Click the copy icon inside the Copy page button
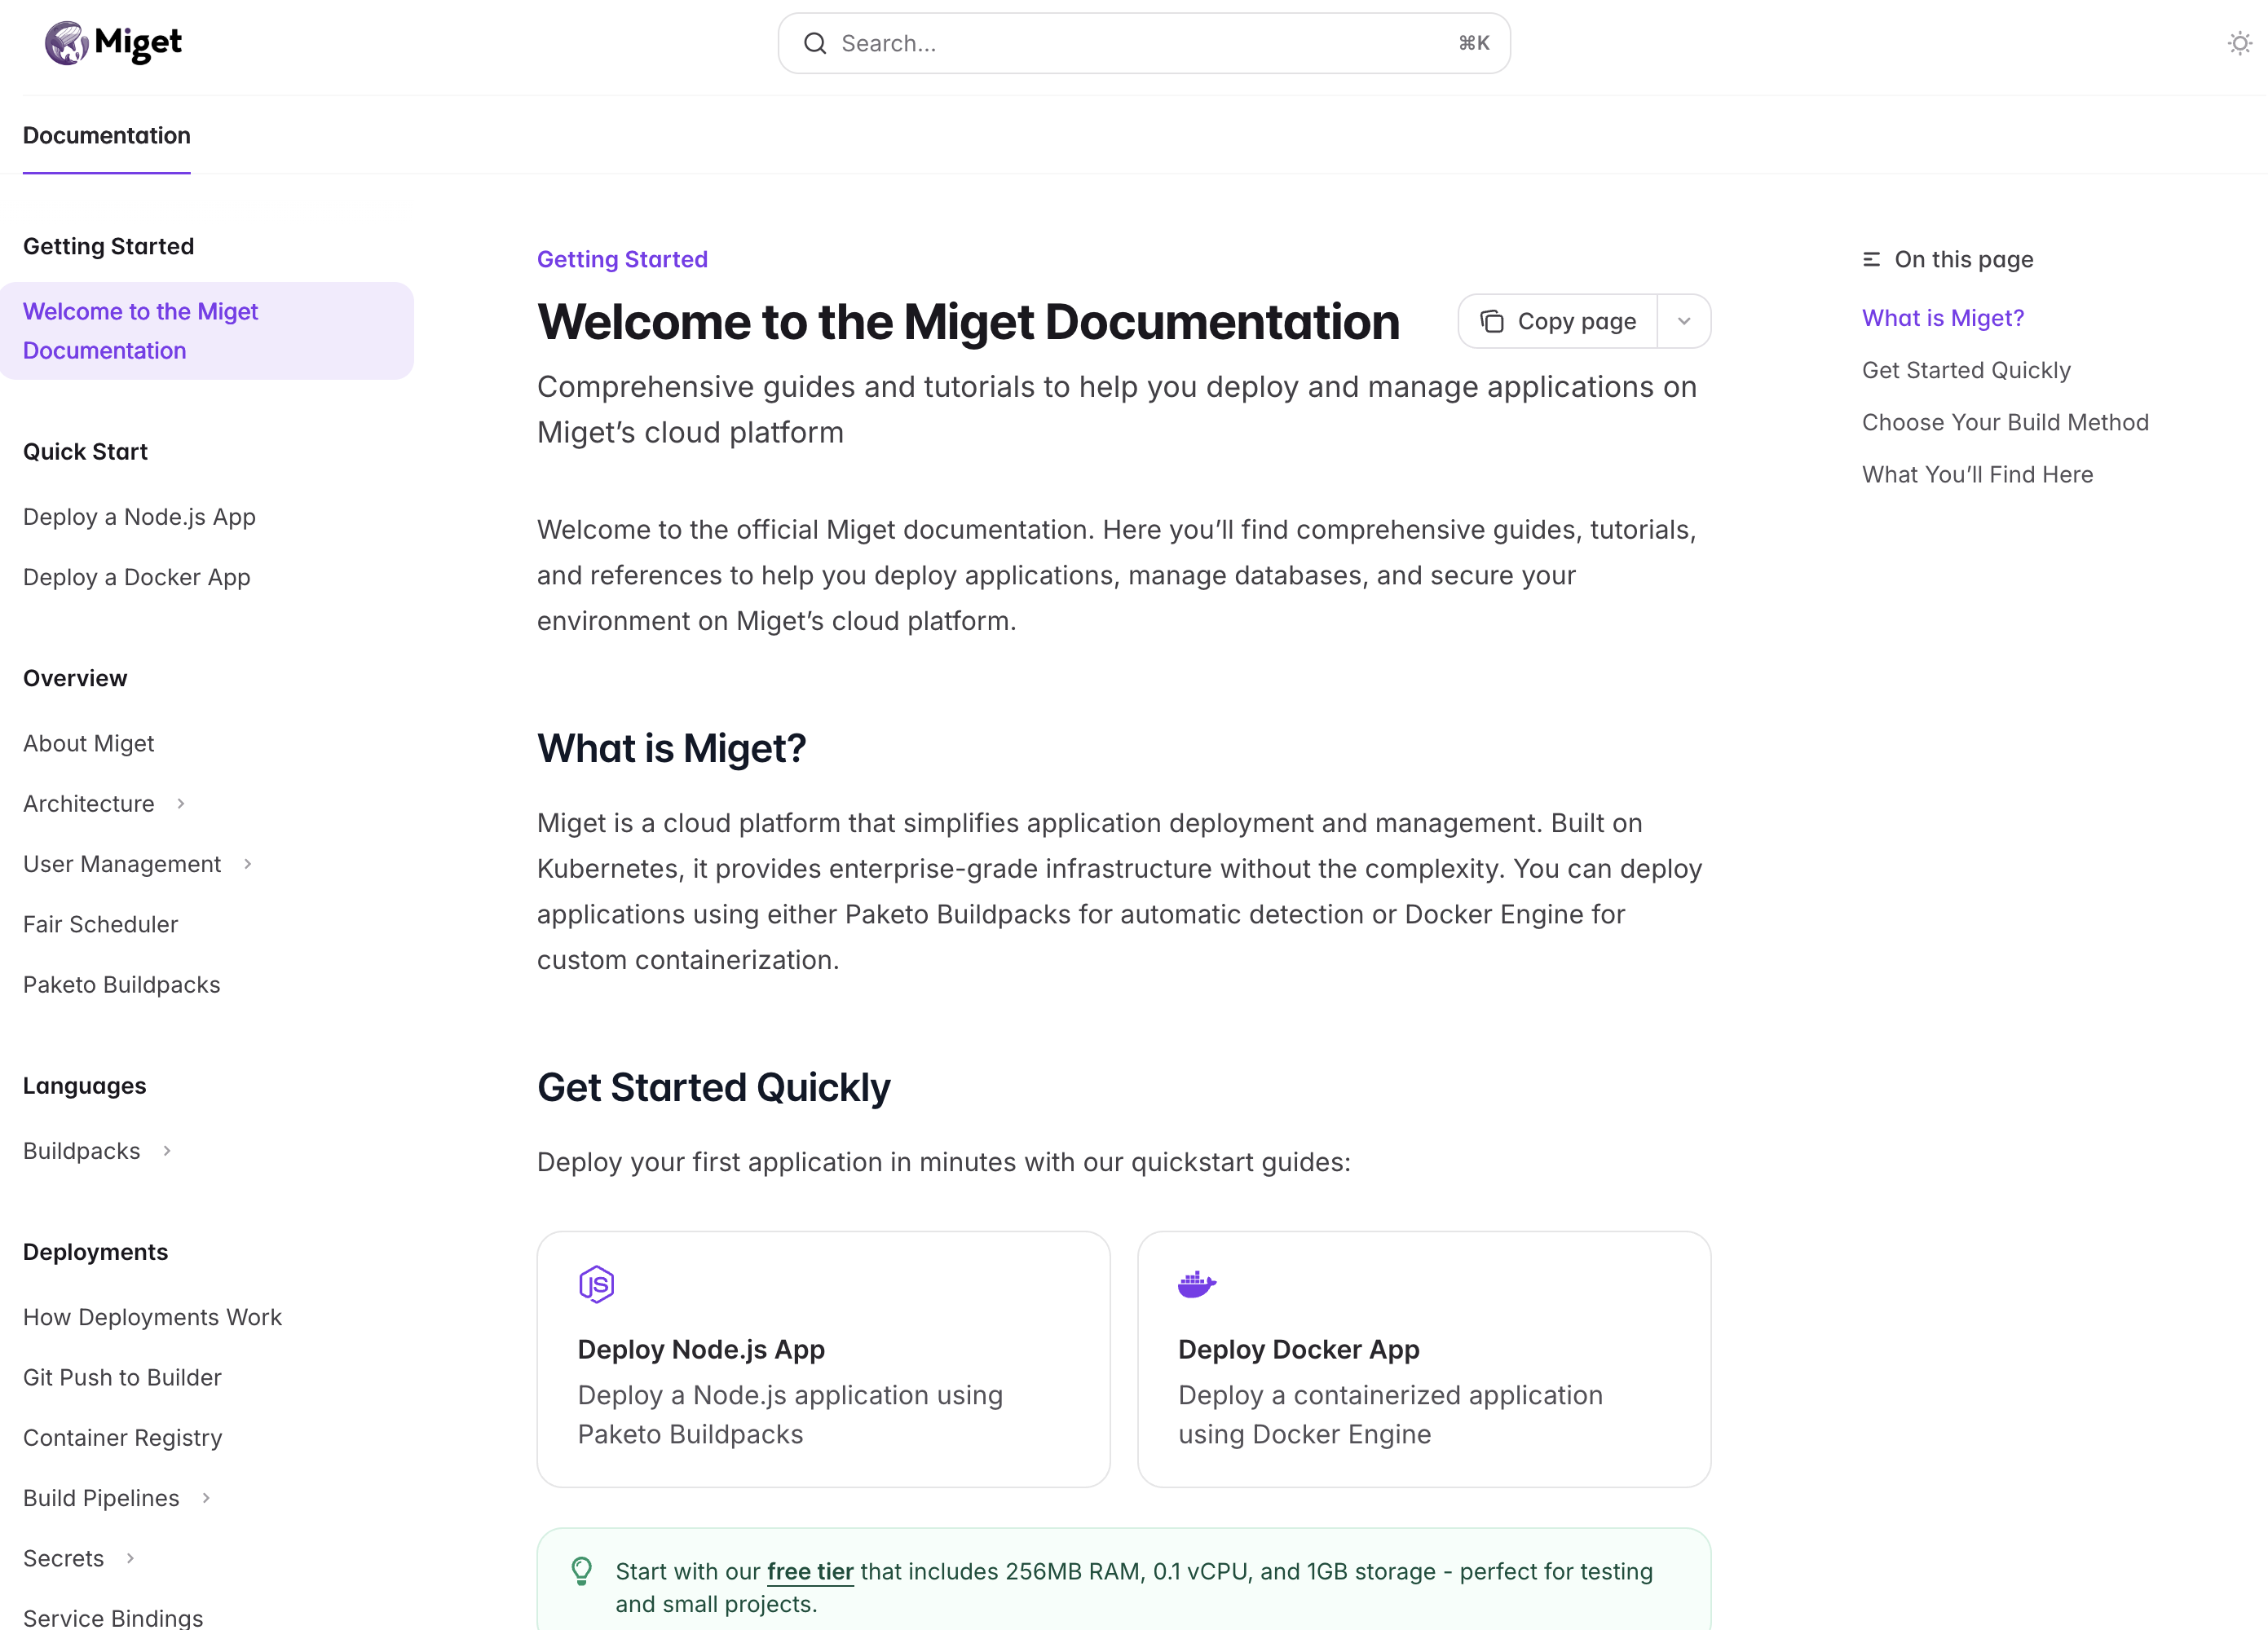 tap(1492, 321)
